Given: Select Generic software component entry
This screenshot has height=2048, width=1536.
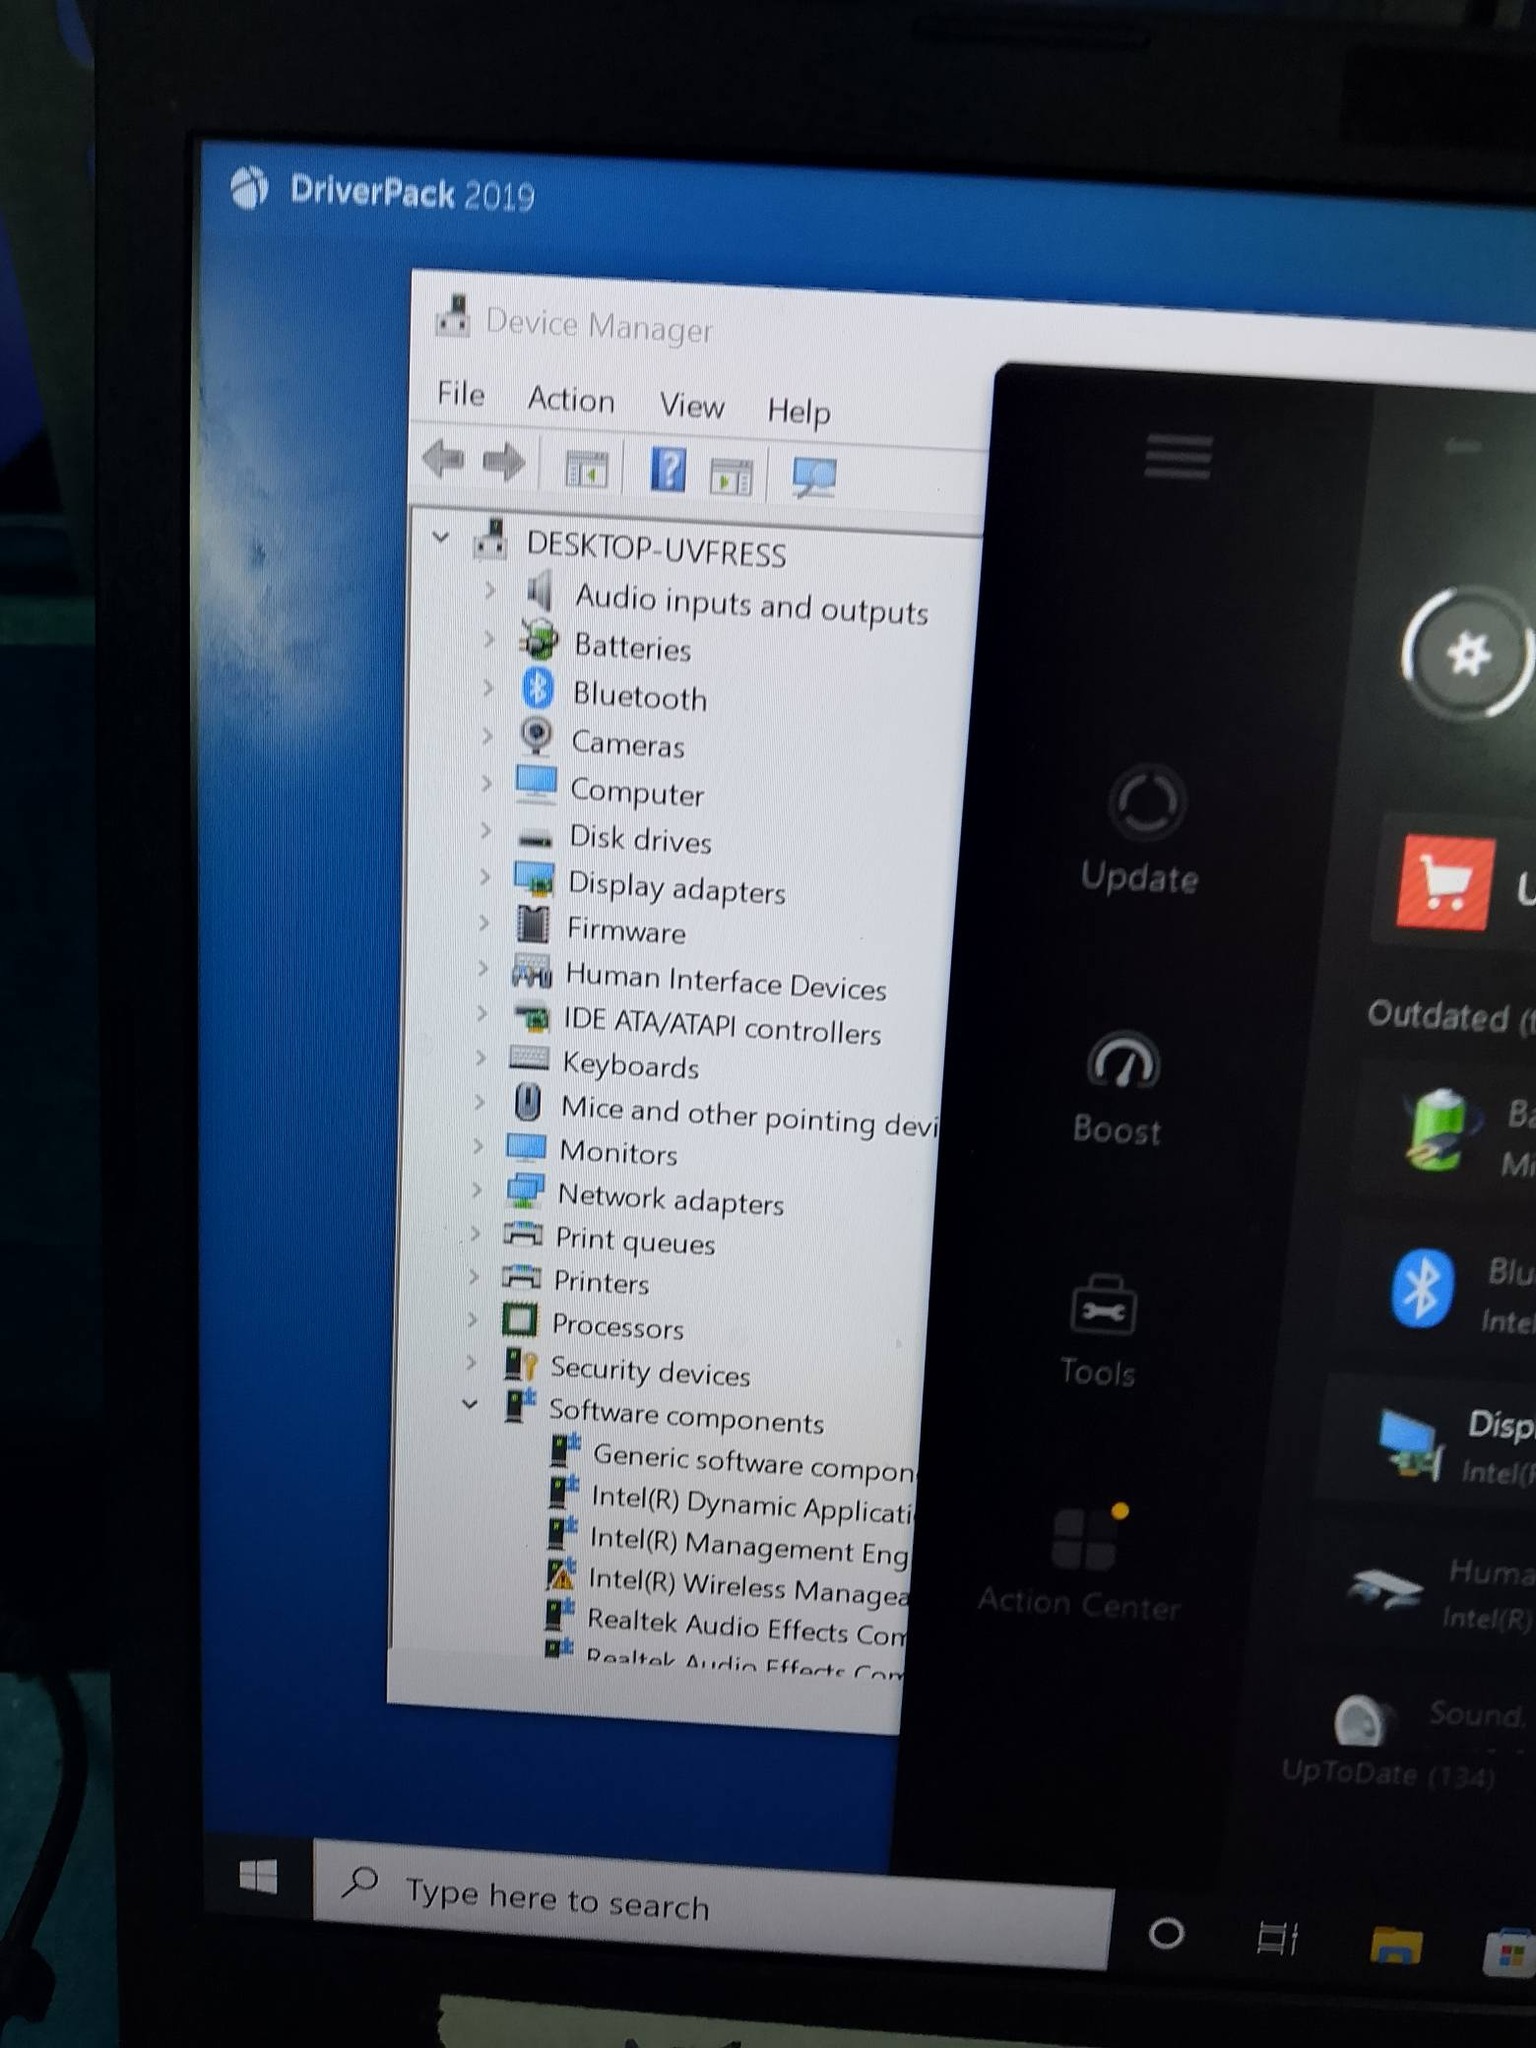Looking at the screenshot, I should [x=753, y=1462].
